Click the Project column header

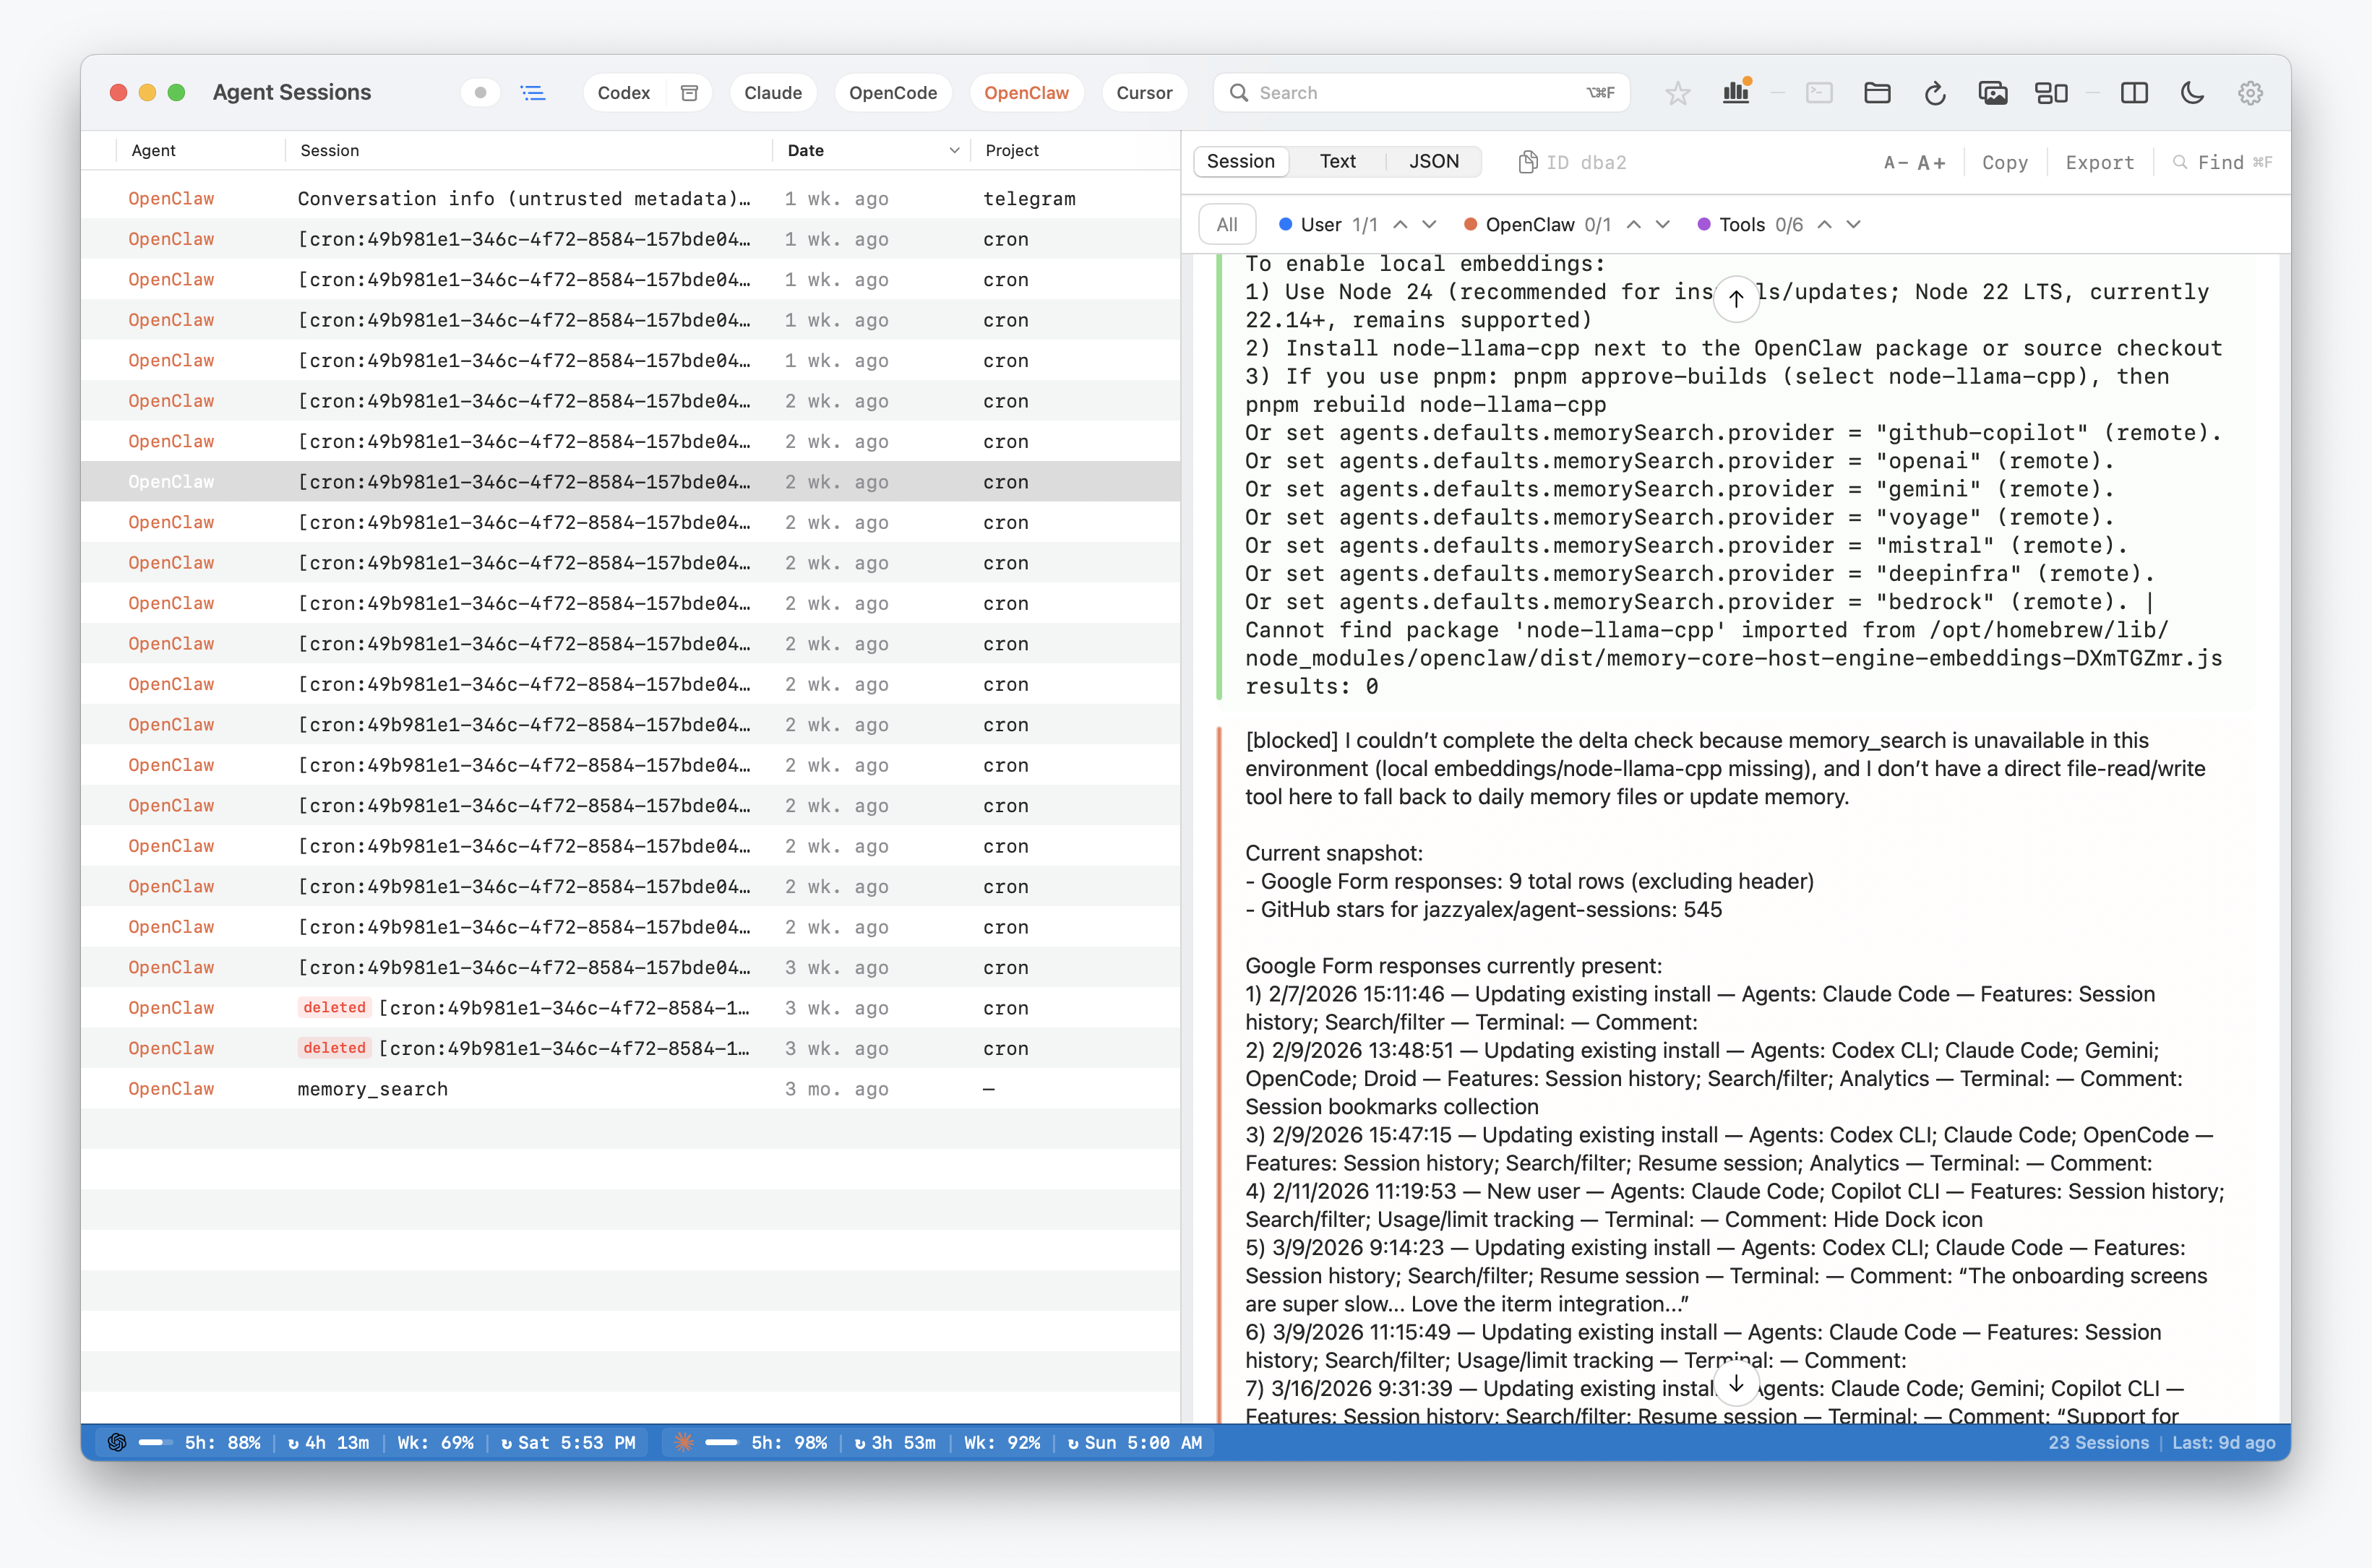click(x=1012, y=150)
